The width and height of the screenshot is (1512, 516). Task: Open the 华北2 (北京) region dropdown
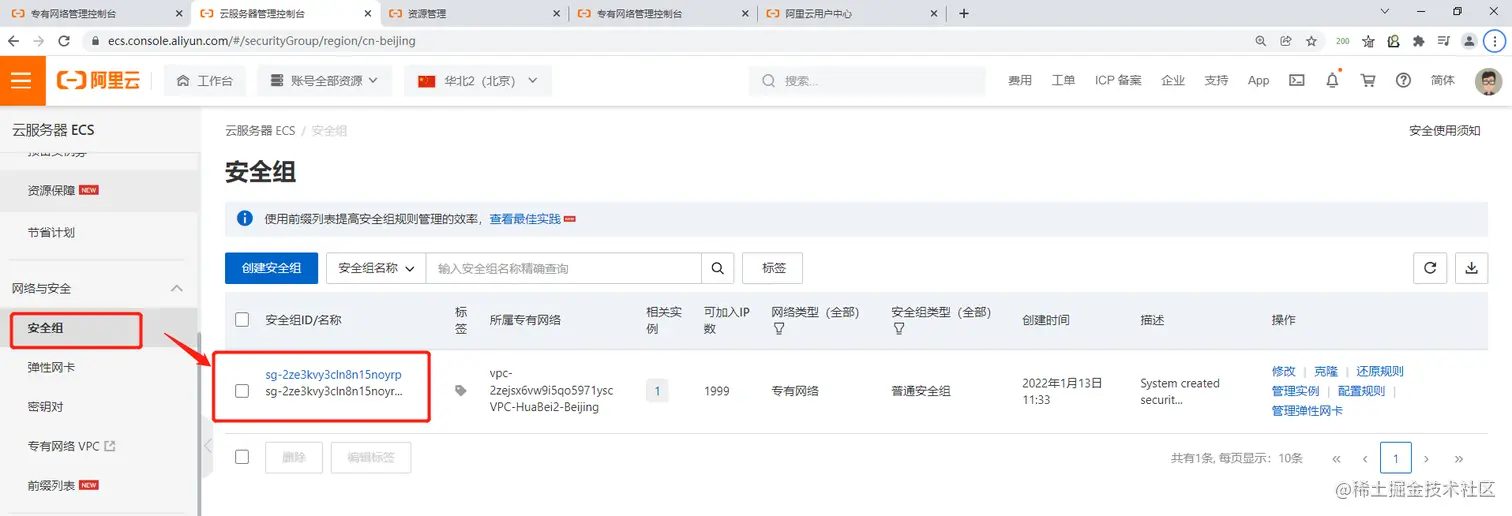point(478,81)
